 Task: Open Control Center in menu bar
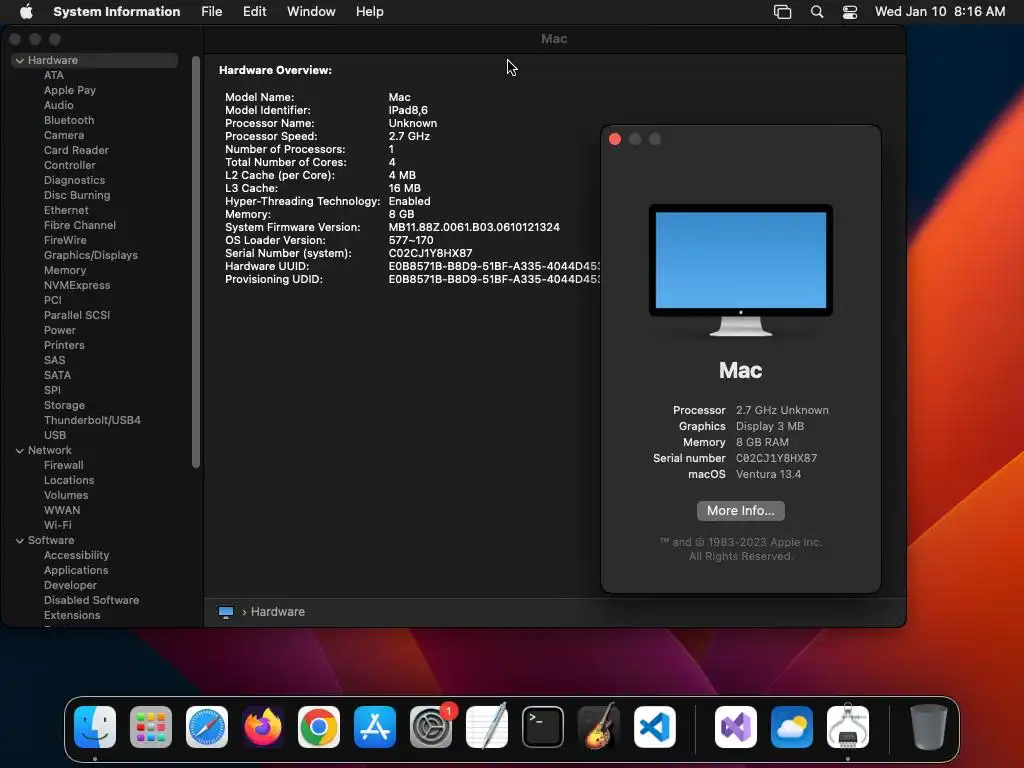tap(850, 12)
